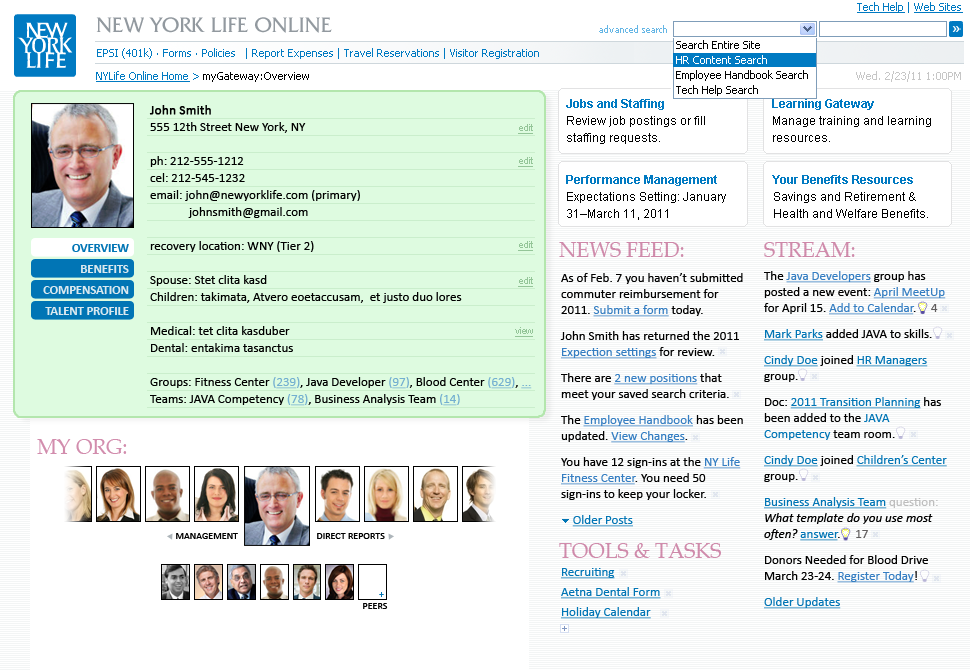Select HR Content Search option
970x670 pixels.
(x=744, y=60)
